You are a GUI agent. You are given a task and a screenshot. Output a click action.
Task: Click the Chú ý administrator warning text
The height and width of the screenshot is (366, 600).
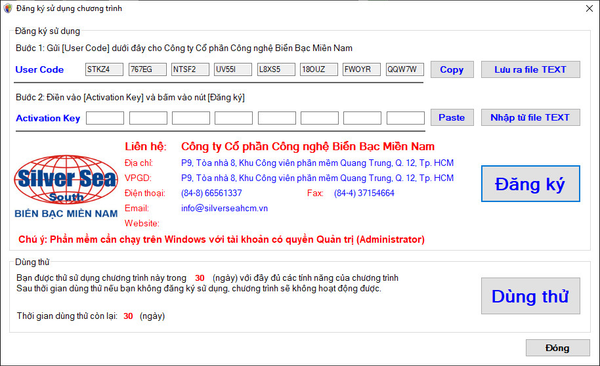coord(222,240)
